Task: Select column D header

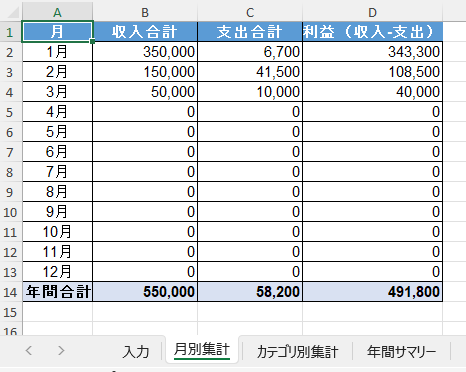Action: [373, 12]
